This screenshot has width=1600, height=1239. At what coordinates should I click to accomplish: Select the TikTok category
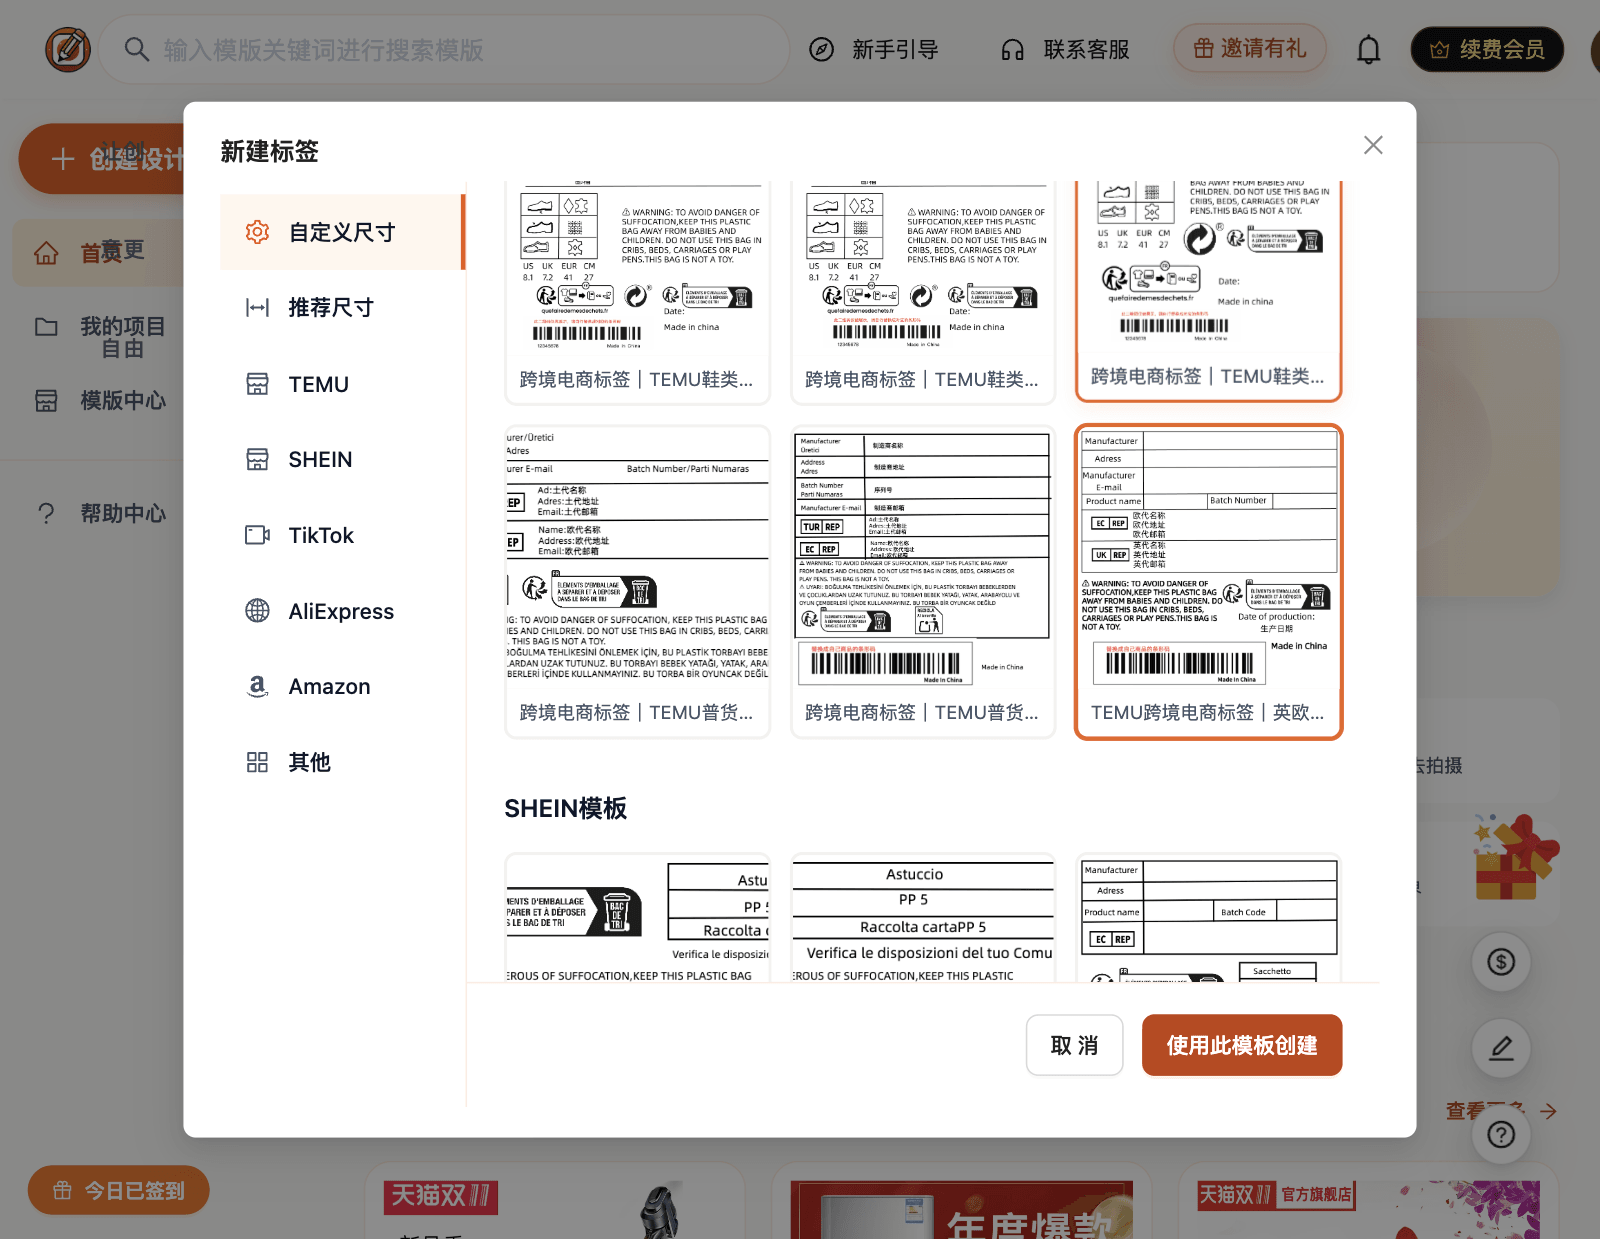click(x=342, y=536)
